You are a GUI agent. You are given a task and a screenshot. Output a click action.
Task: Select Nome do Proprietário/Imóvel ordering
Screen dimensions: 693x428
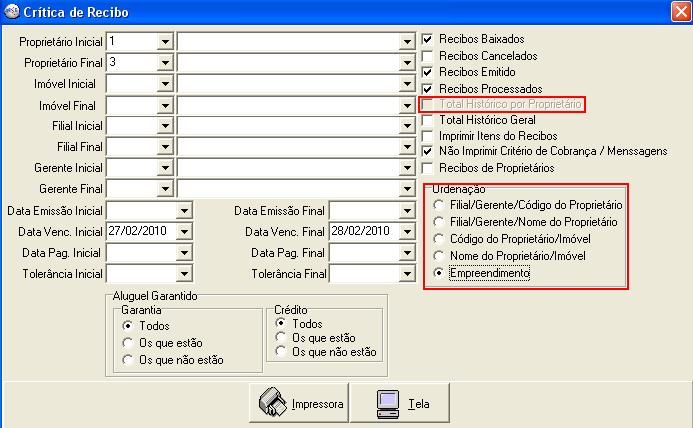(x=440, y=256)
